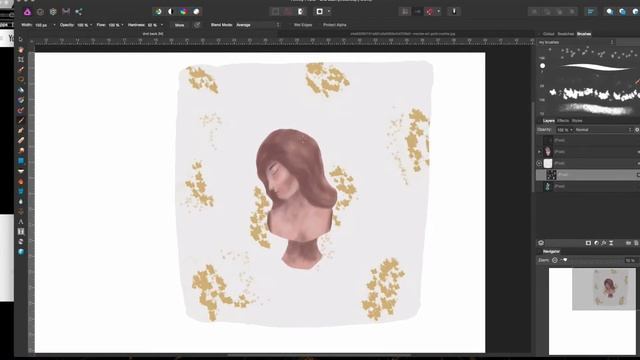Switch to the Swatches panel tab

click(566, 34)
